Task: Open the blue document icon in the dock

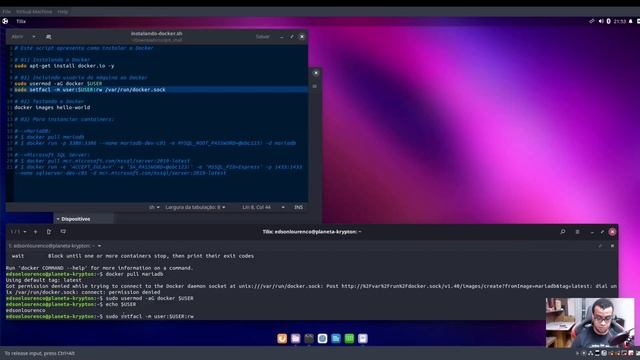Action: [x=336, y=338]
